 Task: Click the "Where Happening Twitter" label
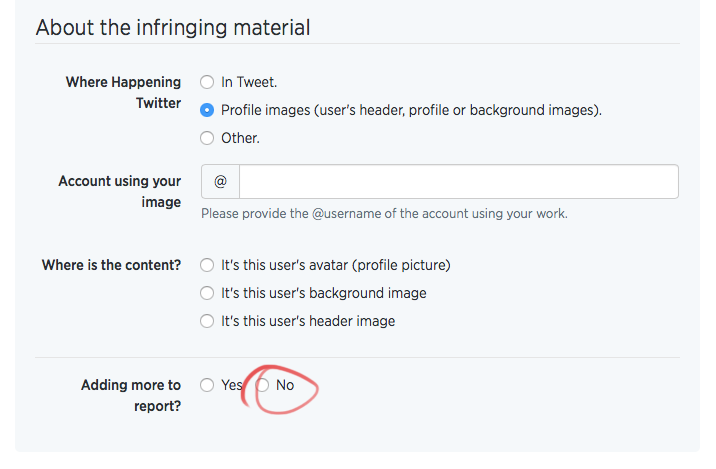[123, 92]
